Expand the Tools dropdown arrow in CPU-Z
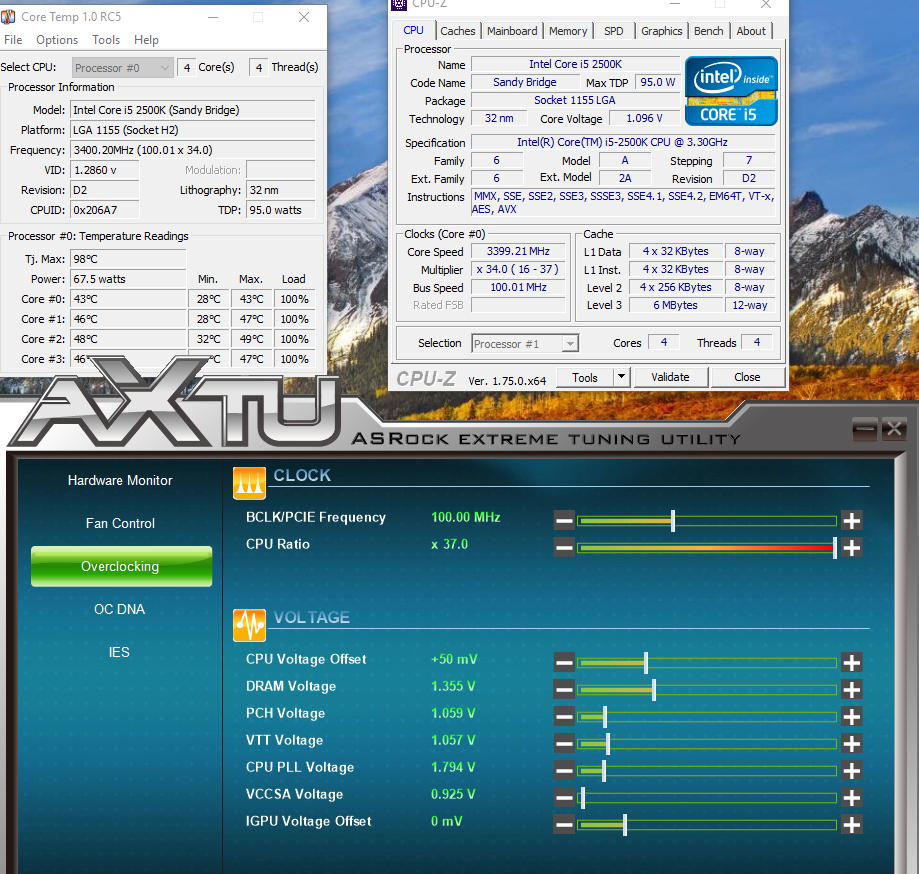 (x=621, y=377)
